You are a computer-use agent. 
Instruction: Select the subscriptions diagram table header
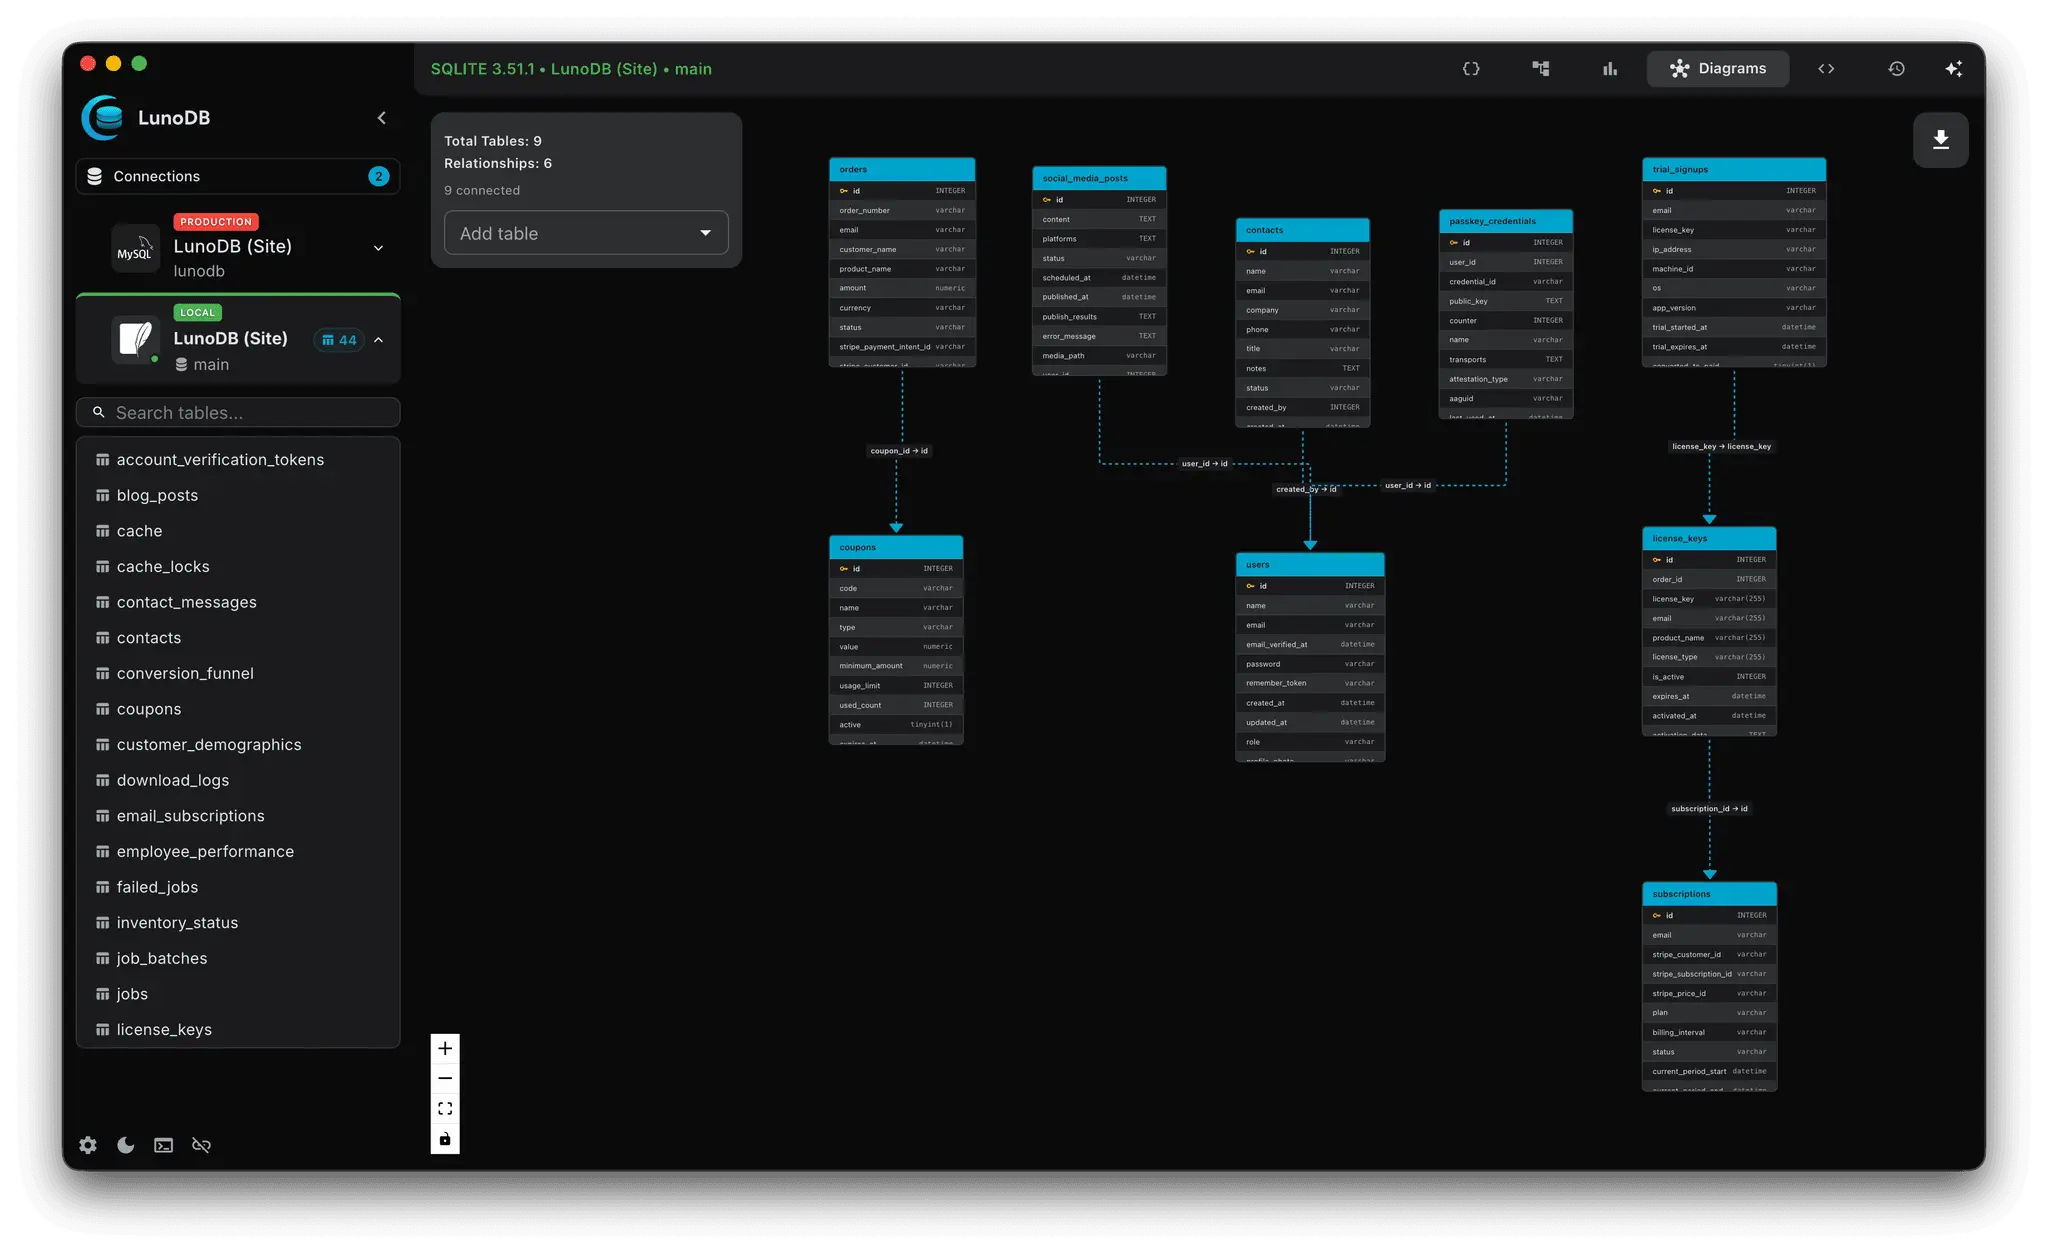[1709, 894]
